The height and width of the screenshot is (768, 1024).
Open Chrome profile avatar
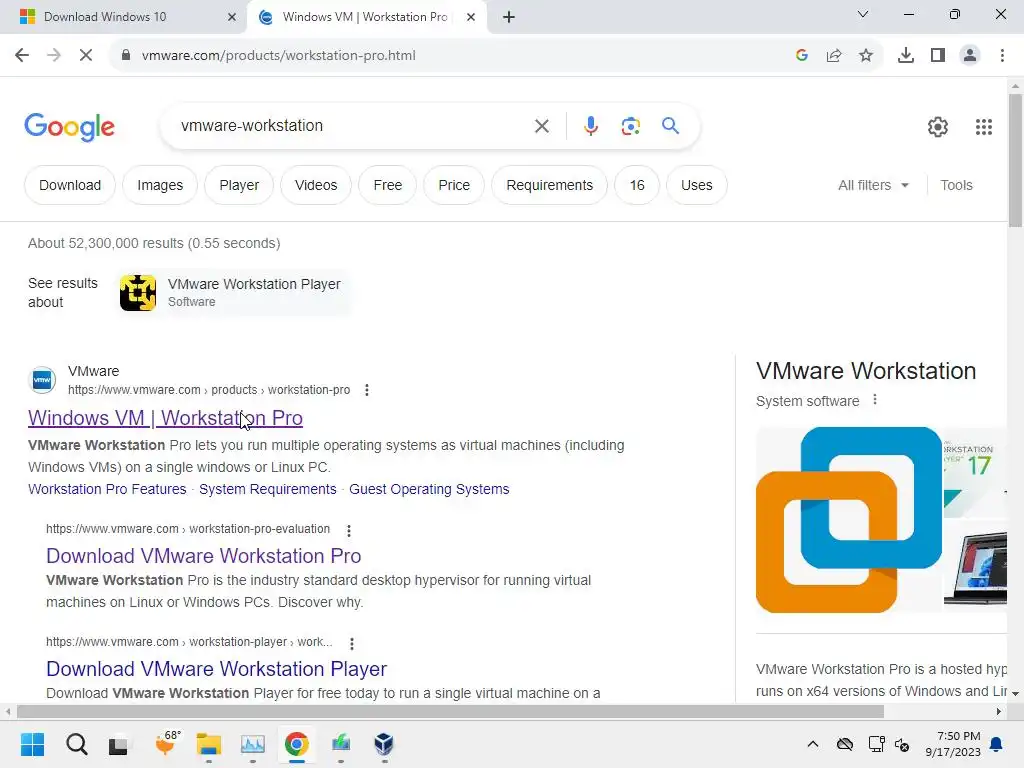[x=970, y=56]
